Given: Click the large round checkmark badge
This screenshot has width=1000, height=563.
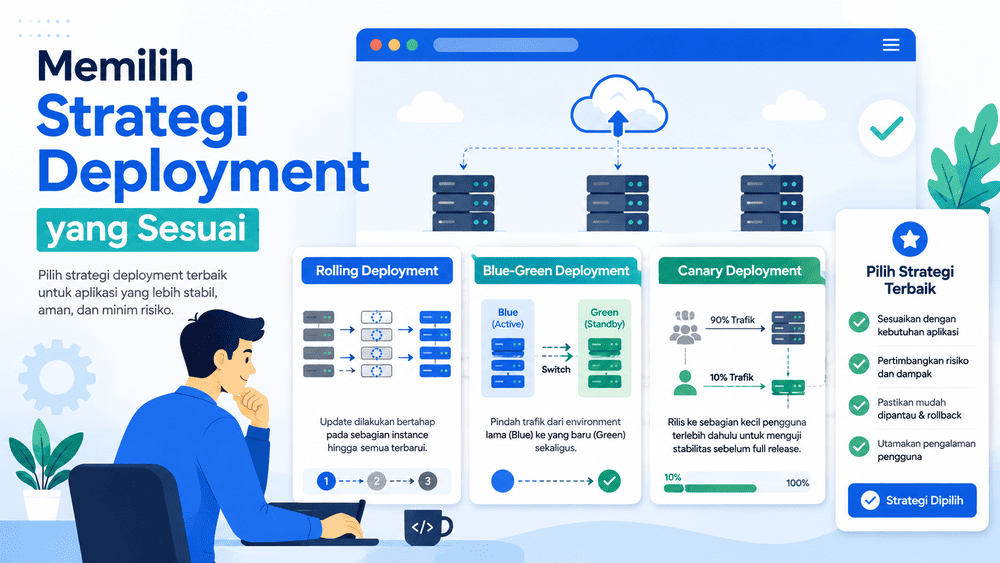Looking at the screenshot, I should coord(886,128).
